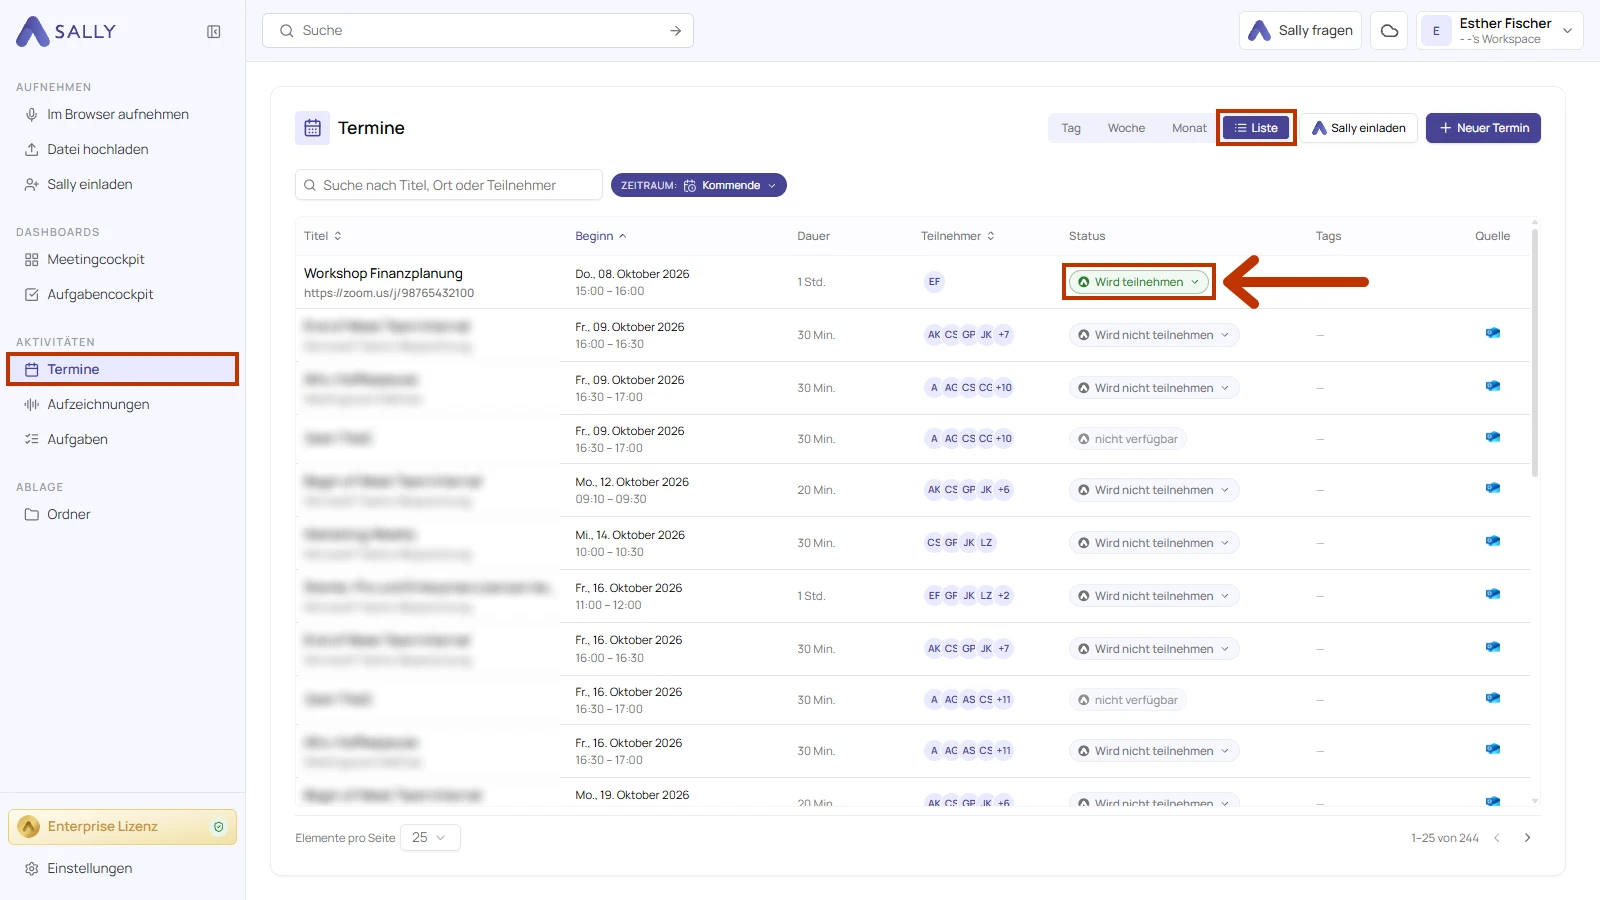Viewport: 1600px width, 900px height.
Task: Open Wird nicht teilnehmen dropdown for 14. Oktober
Action: pos(1154,543)
